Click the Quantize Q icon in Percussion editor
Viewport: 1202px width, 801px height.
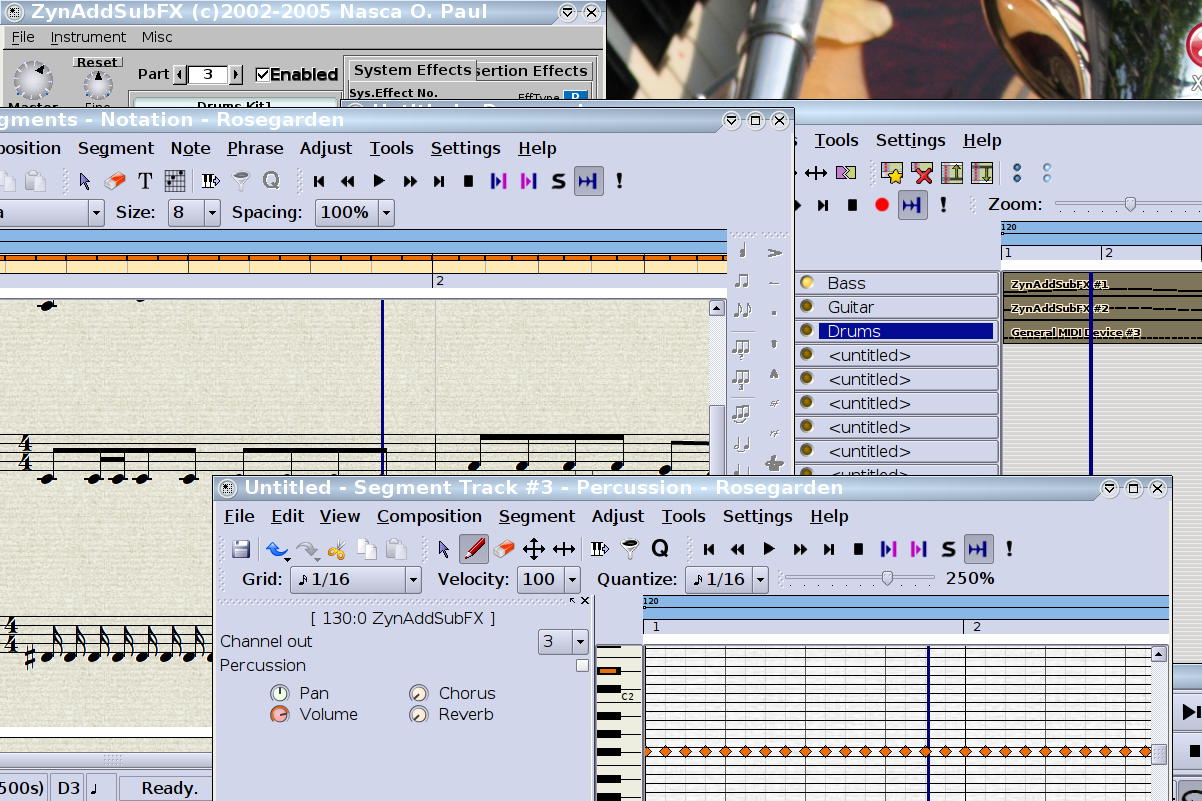pyautogui.click(x=660, y=549)
